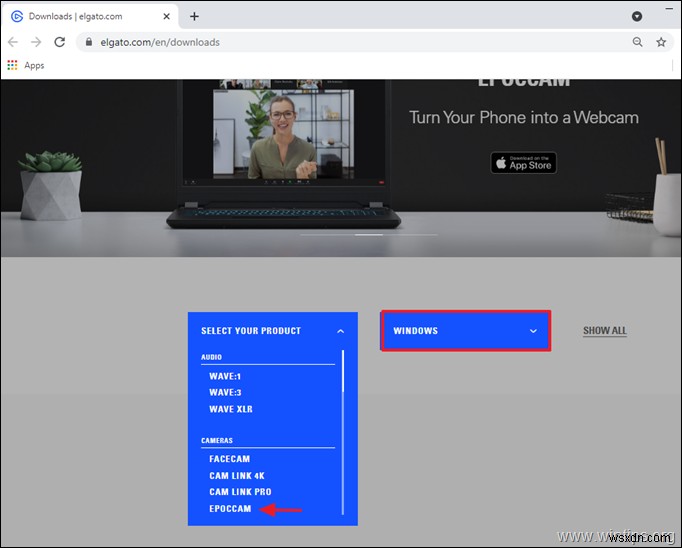Open the Windows operating system dropdown
This screenshot has width=682, height=548.
(466, 331)
